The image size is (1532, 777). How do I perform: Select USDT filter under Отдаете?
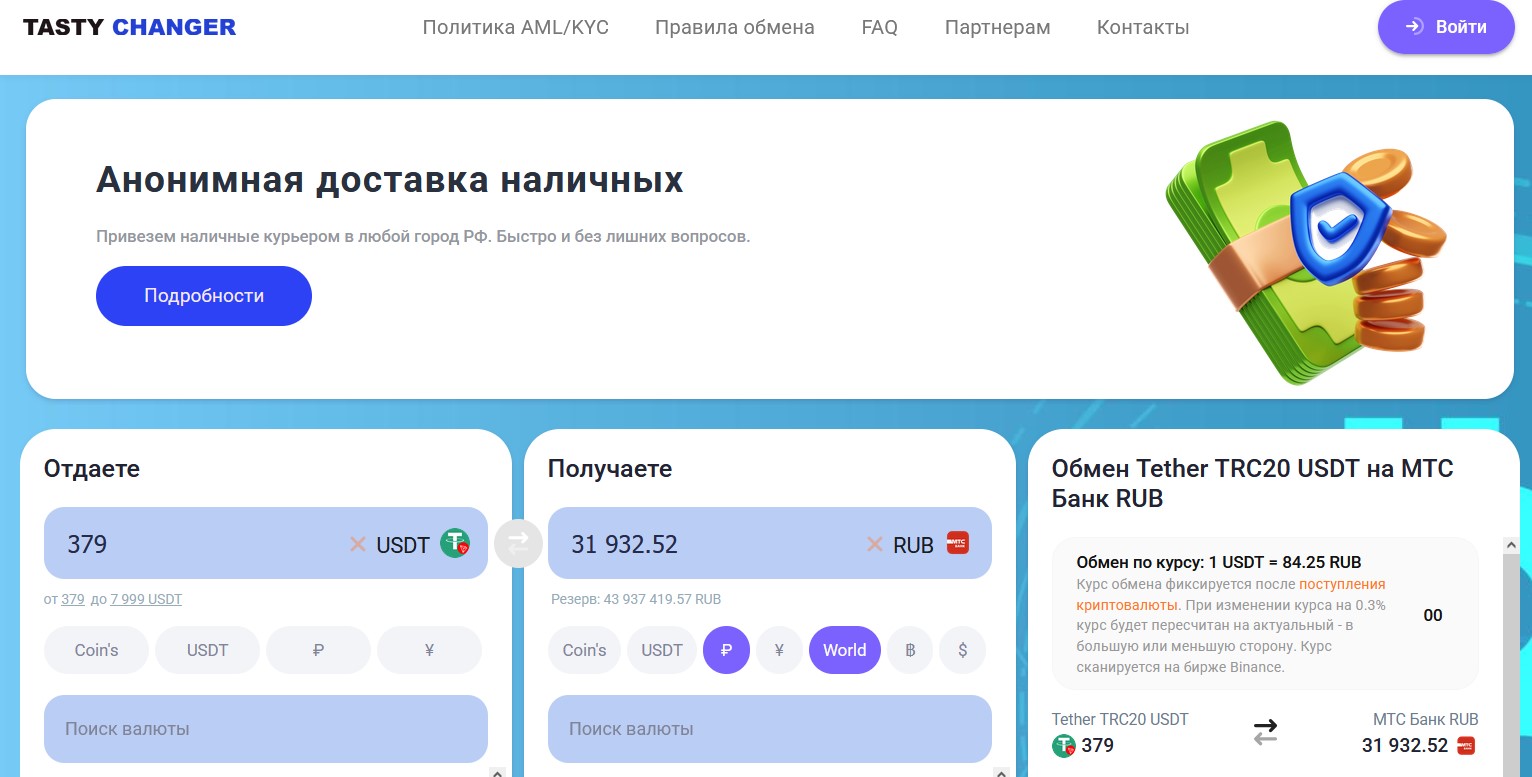pos(207,650)
